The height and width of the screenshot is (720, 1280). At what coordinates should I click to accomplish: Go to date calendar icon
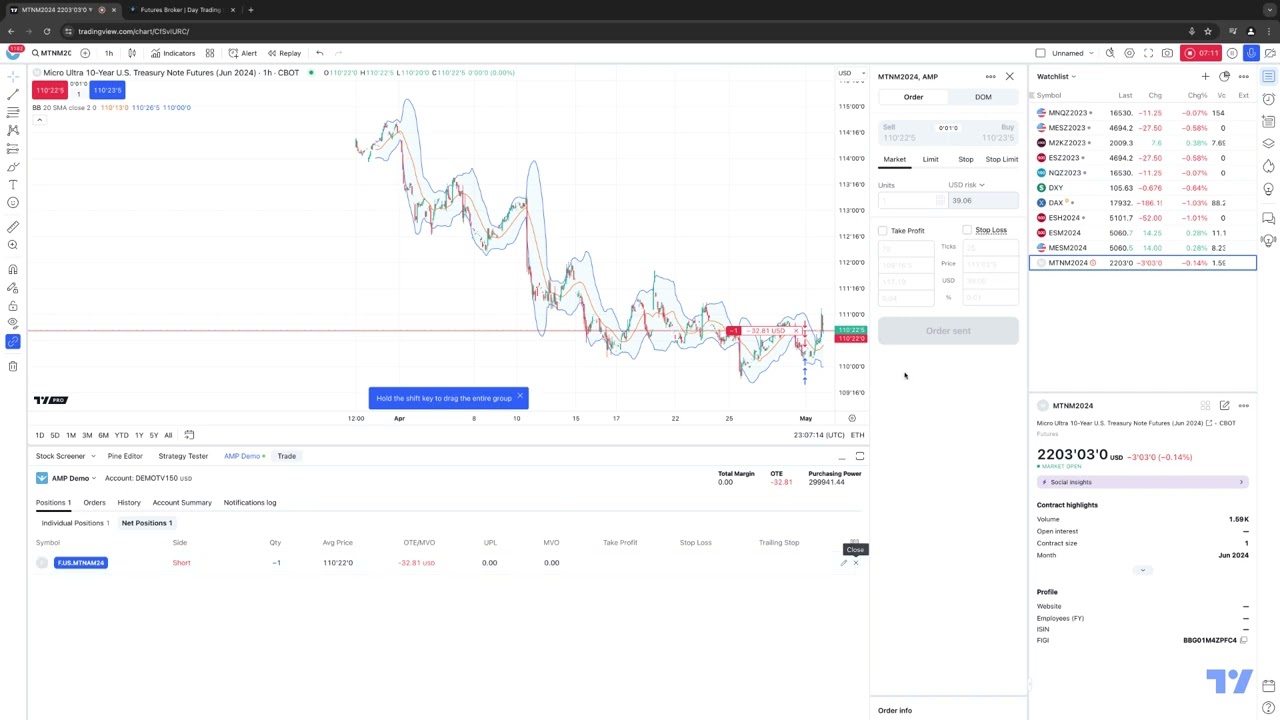click(190, 435)
